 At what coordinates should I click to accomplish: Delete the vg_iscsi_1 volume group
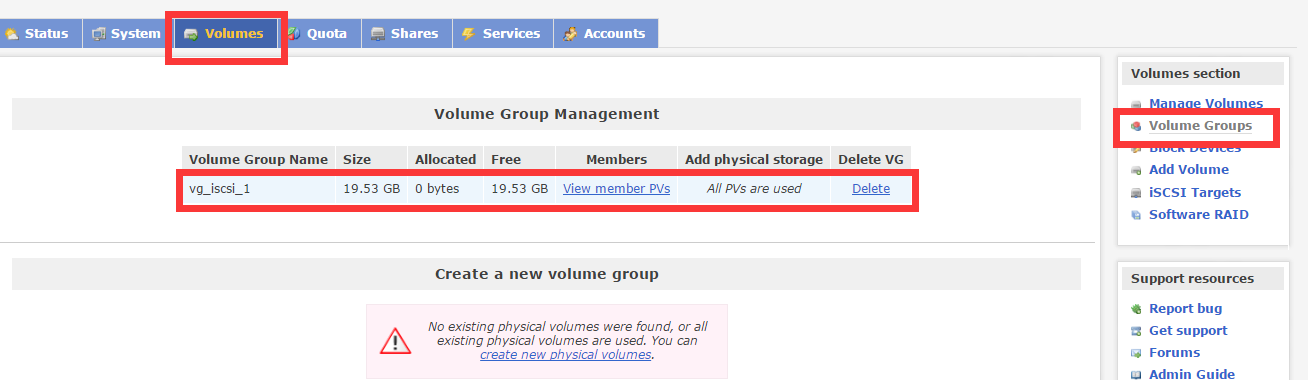pyautogui.click(x=870, y=188)
